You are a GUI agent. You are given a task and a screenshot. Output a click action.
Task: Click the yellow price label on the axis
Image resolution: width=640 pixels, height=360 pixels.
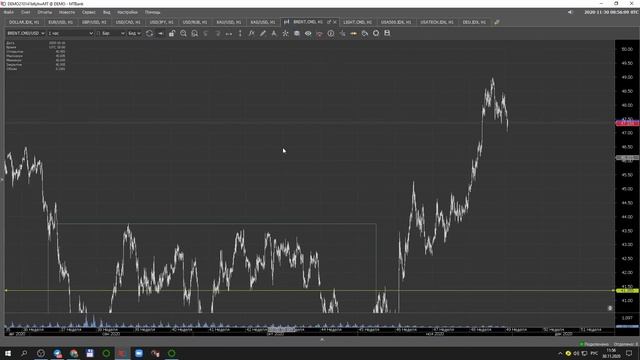(627, 291)
